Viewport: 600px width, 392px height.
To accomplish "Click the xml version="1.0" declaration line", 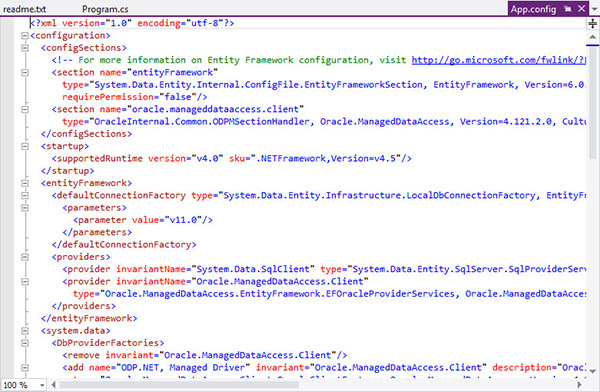I will (x=132, y=23).
